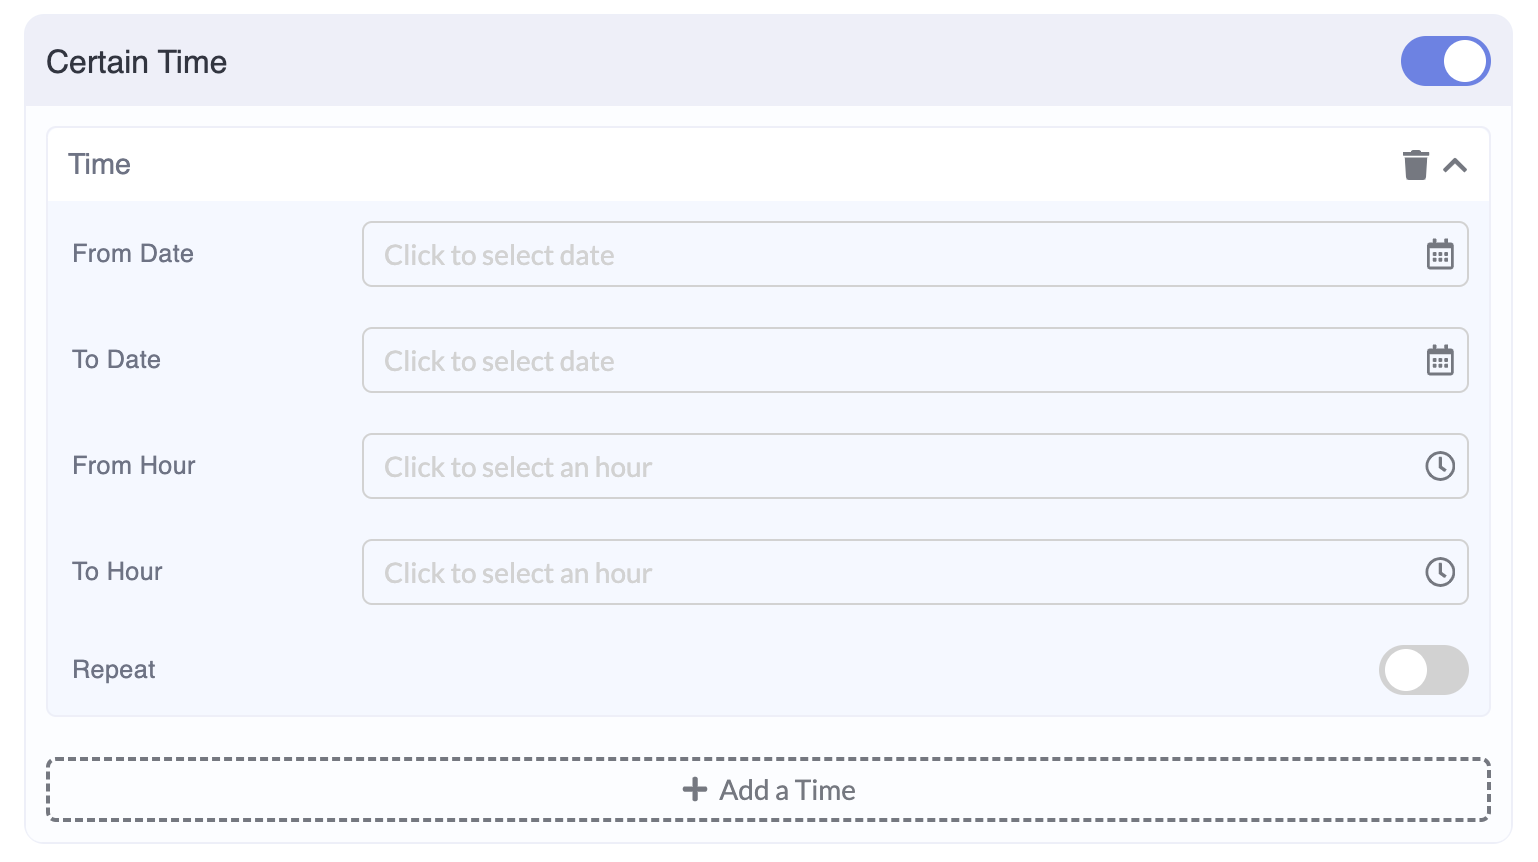
Task: Click the From Hour label
Action: click(x=134, y=466)
